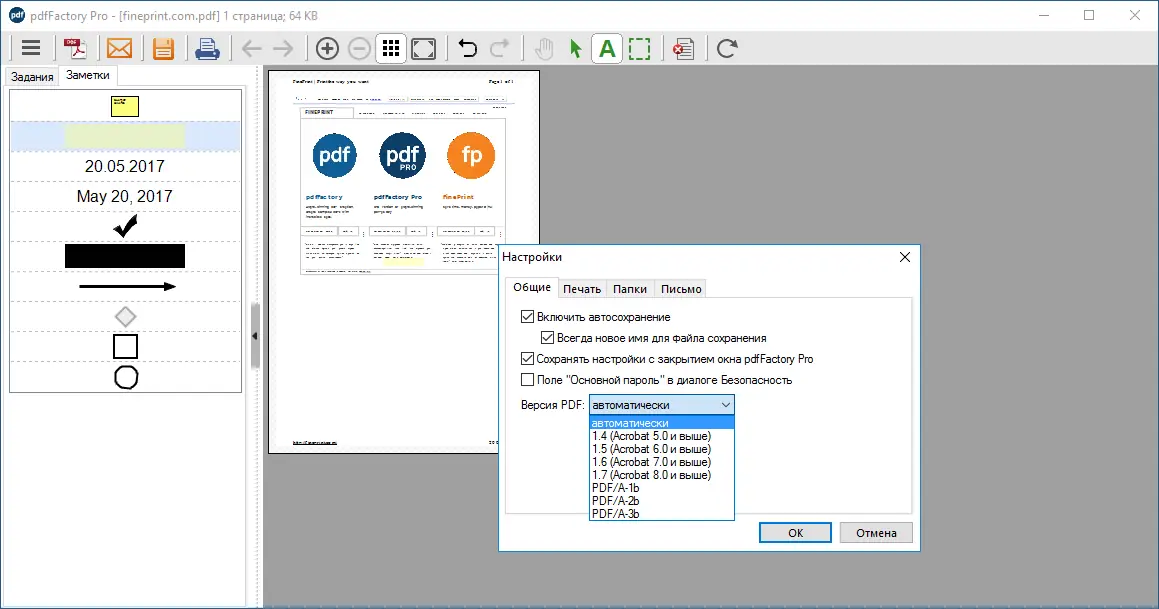Pick the yellow sticky note stamp

tap(125, 106)
